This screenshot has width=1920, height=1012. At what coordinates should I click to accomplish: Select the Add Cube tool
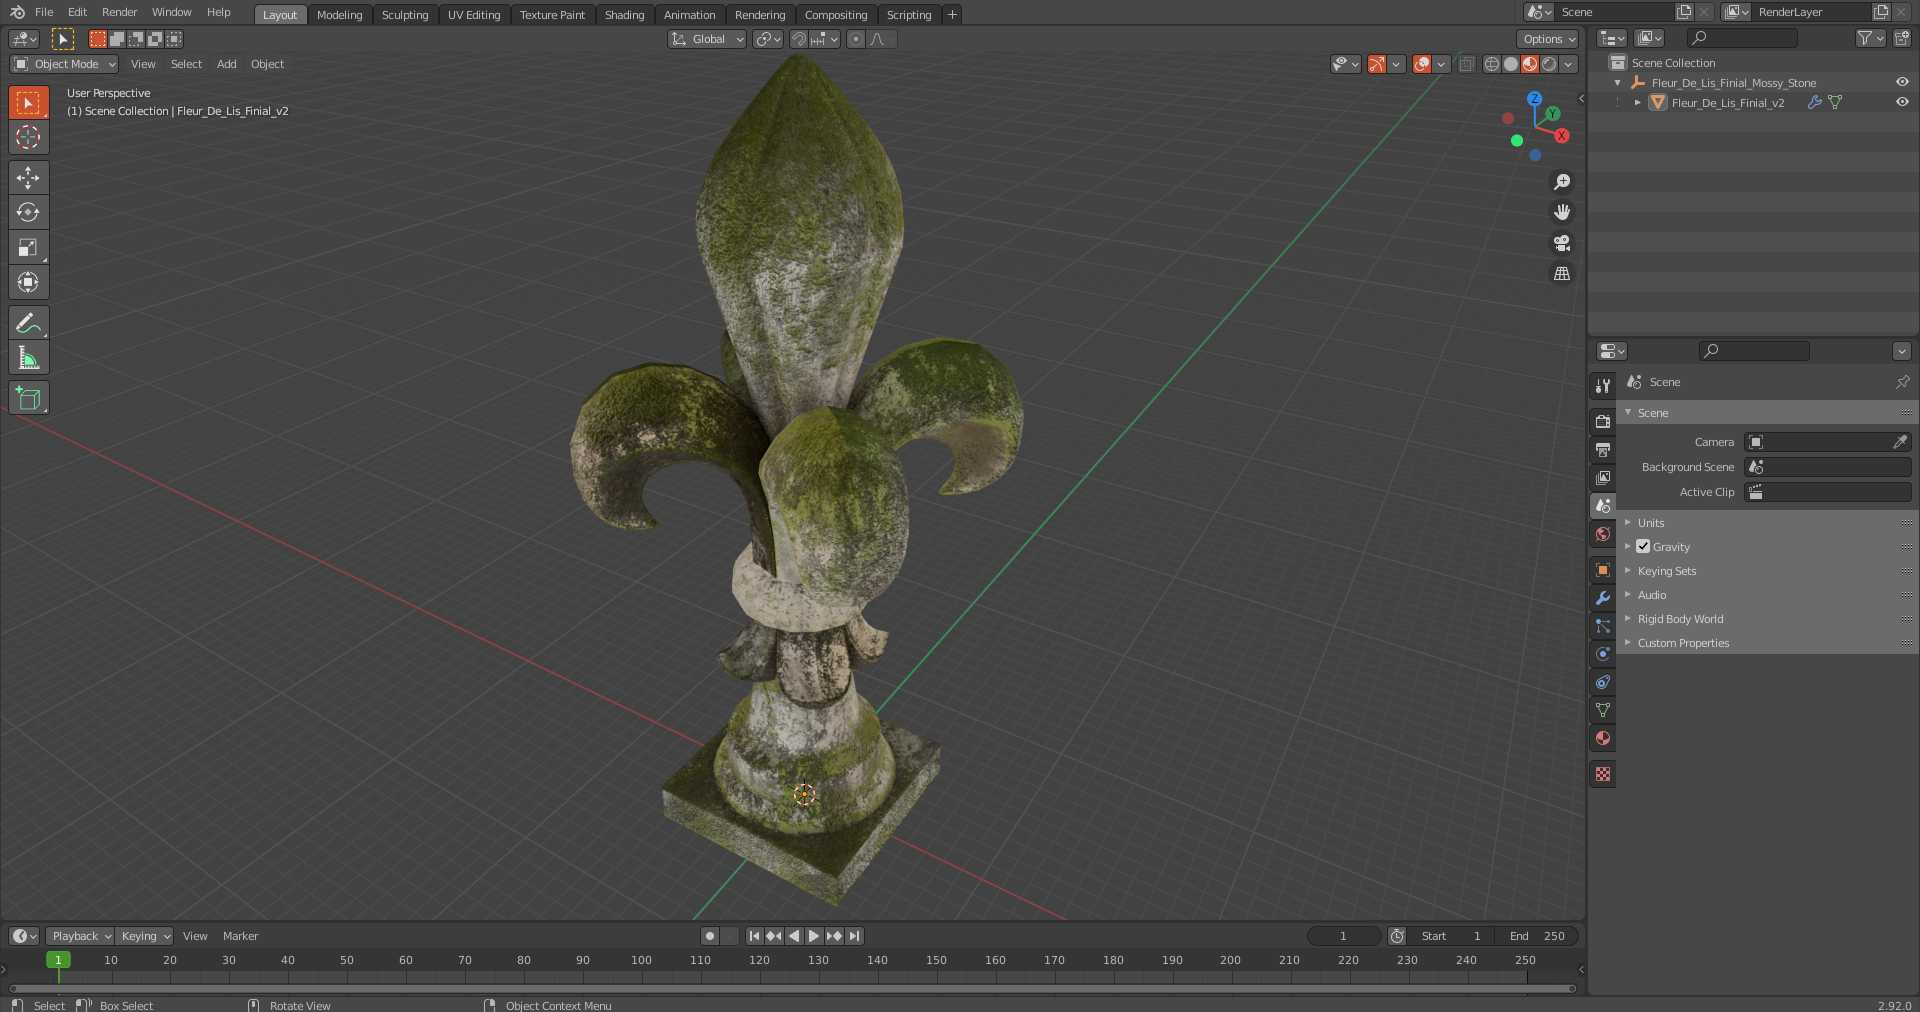click(x=28, y=398)
